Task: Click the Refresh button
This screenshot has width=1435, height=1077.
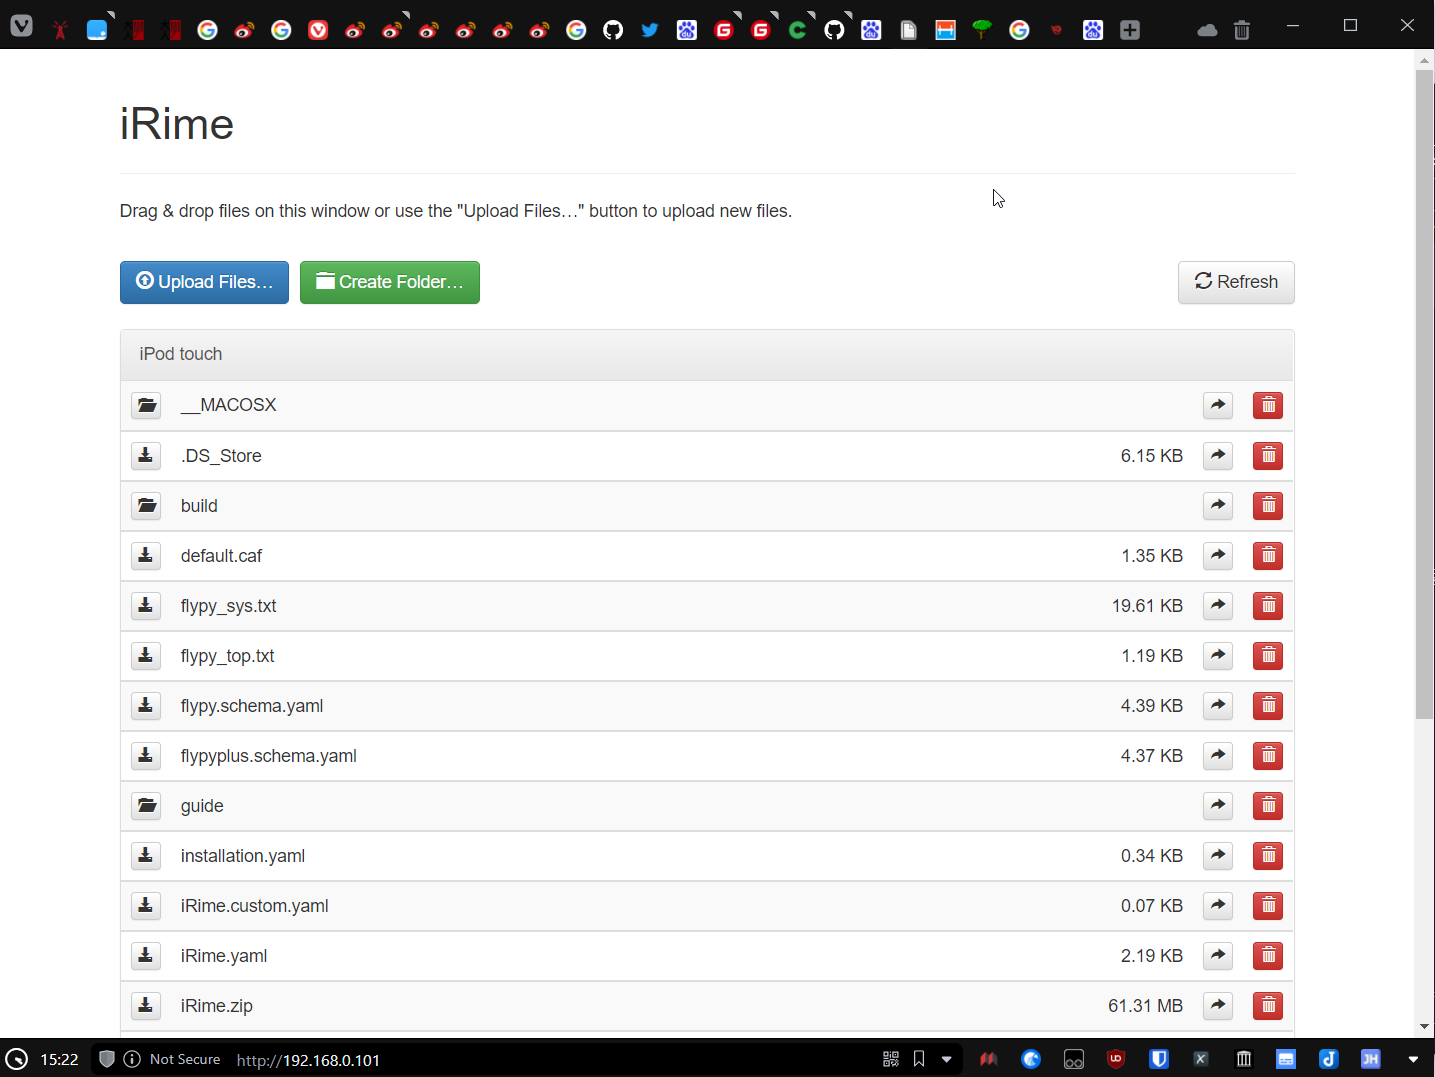Action: tap(1235, 282)
